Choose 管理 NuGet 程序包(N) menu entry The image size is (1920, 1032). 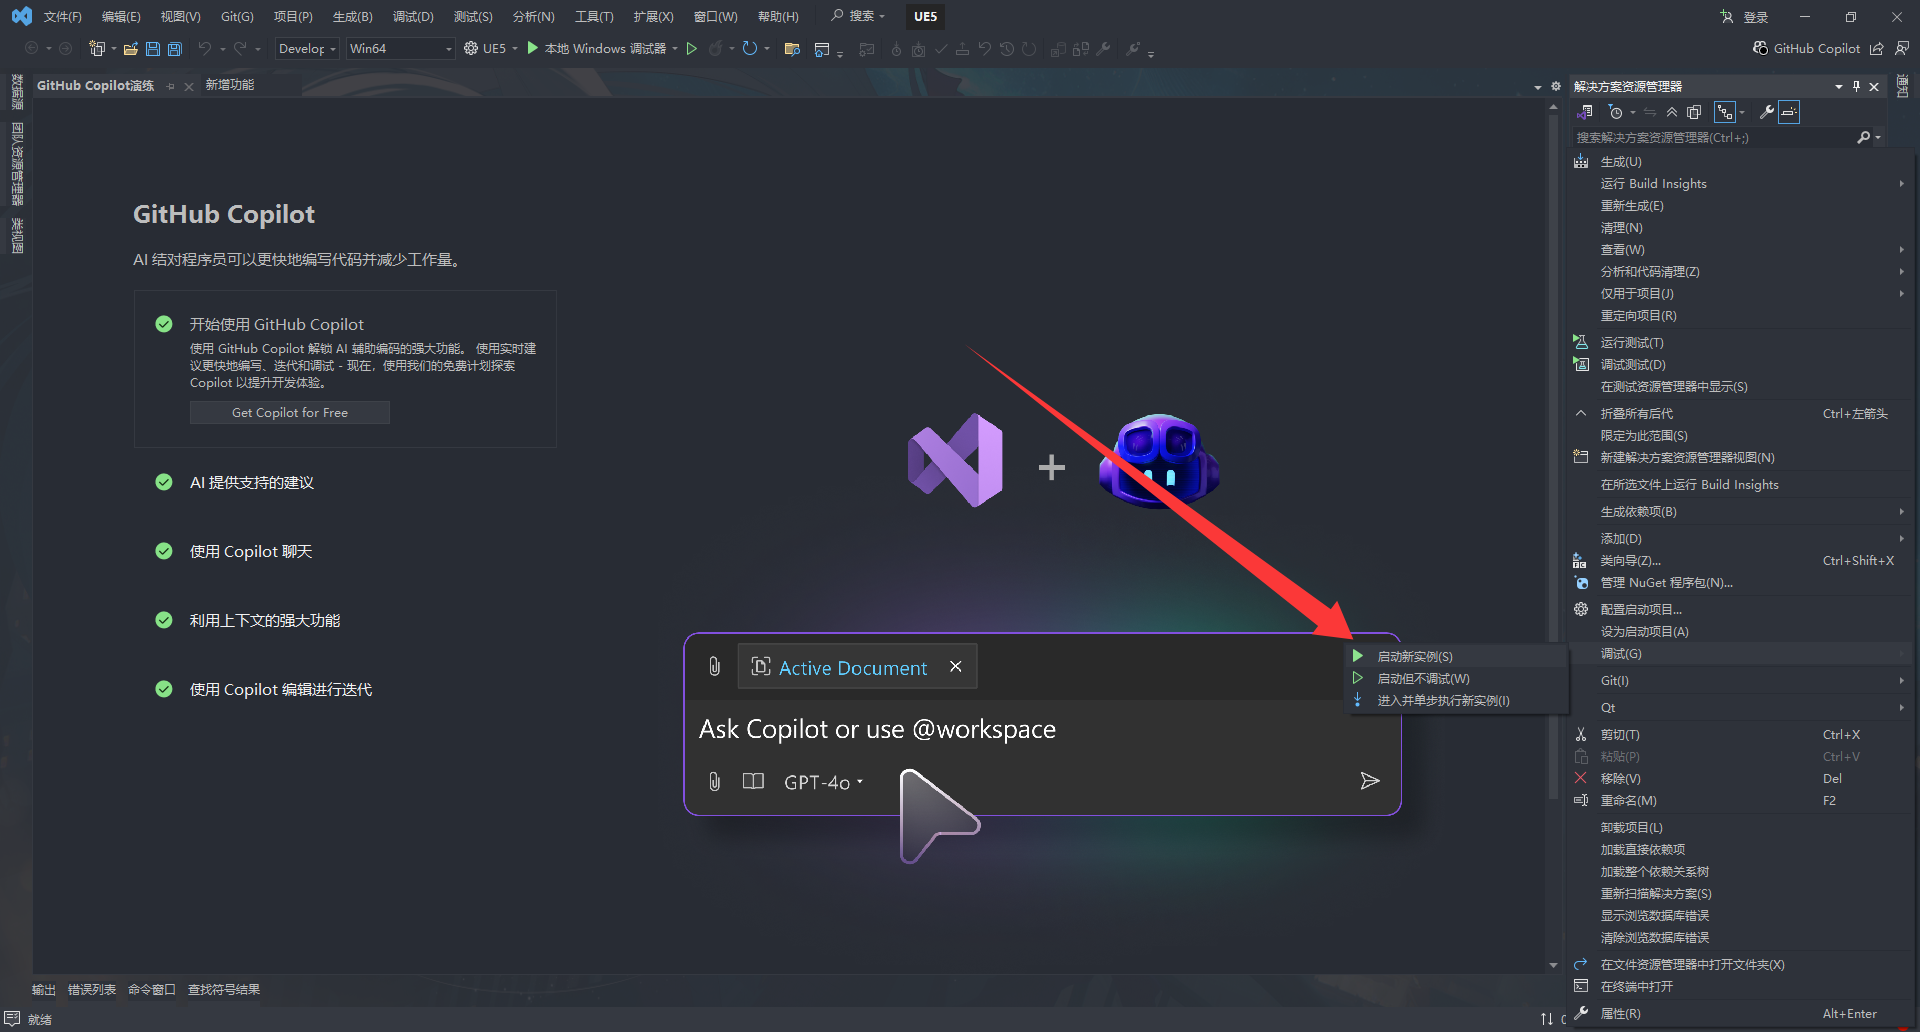point(1740,582)
